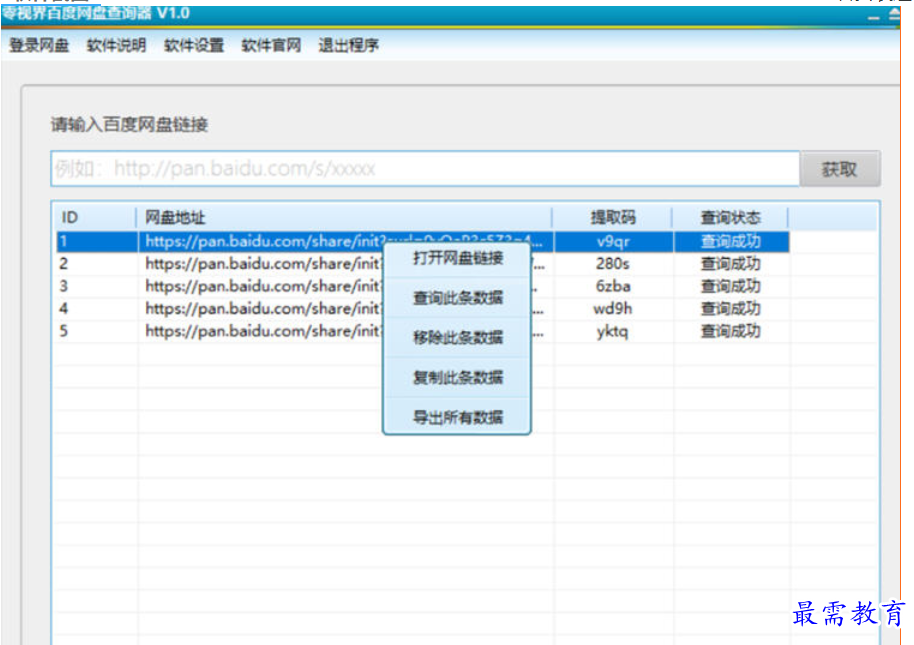Choose 导出所有数据 from the context menu
Image resolution: width=914 pixels, height=645 pixels.
click(458, 417)
